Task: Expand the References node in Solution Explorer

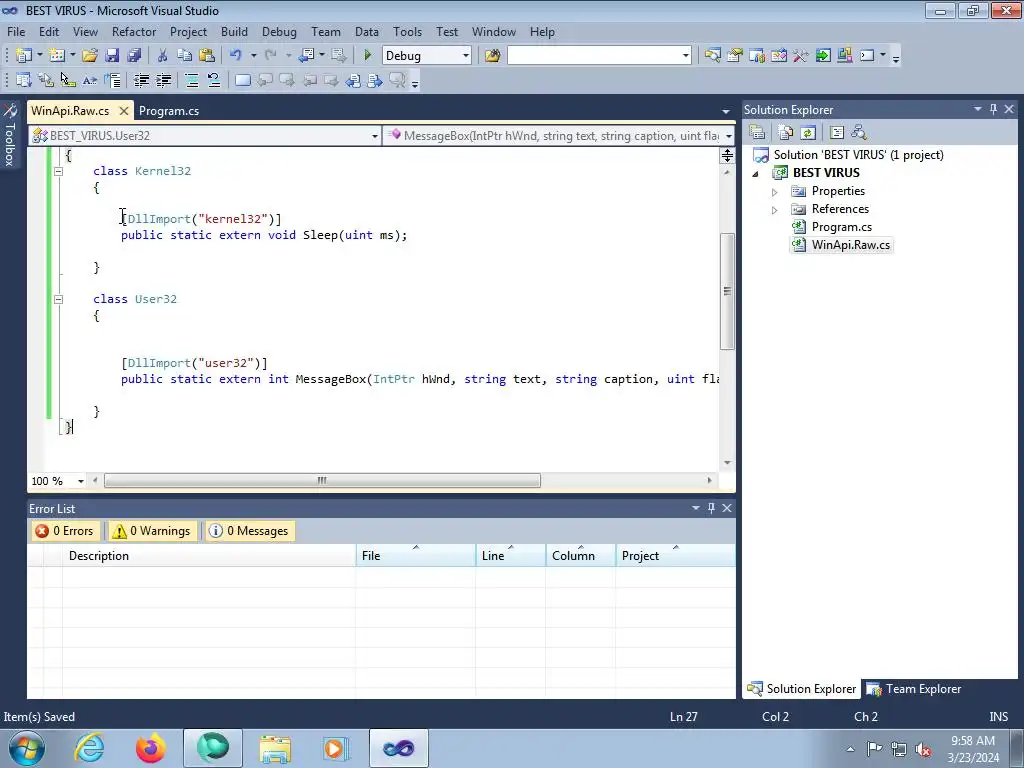Action: coord(775,210)
